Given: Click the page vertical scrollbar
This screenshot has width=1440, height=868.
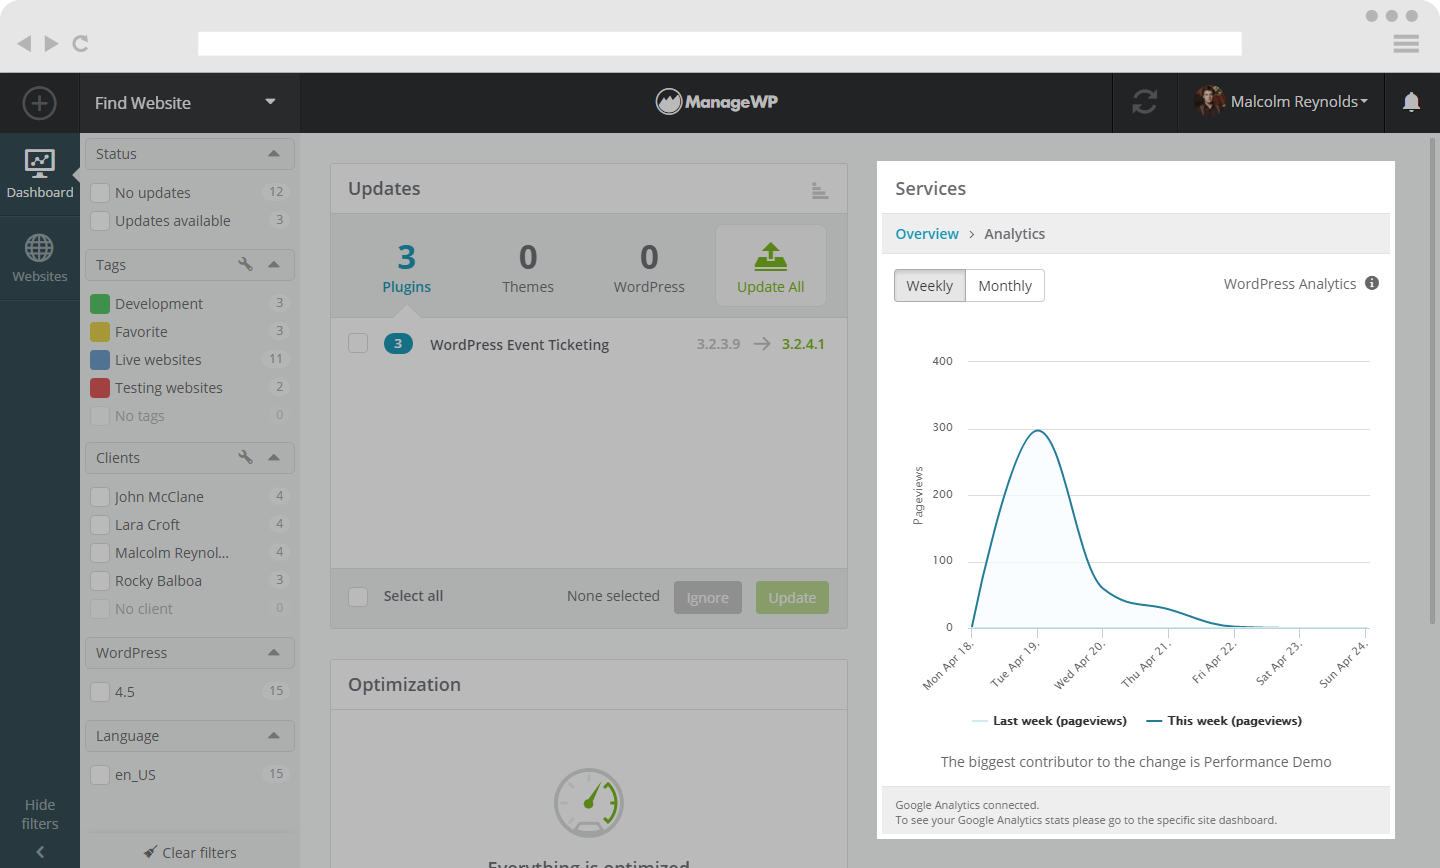Looking at the screenshot, I should click(1433, 380).
